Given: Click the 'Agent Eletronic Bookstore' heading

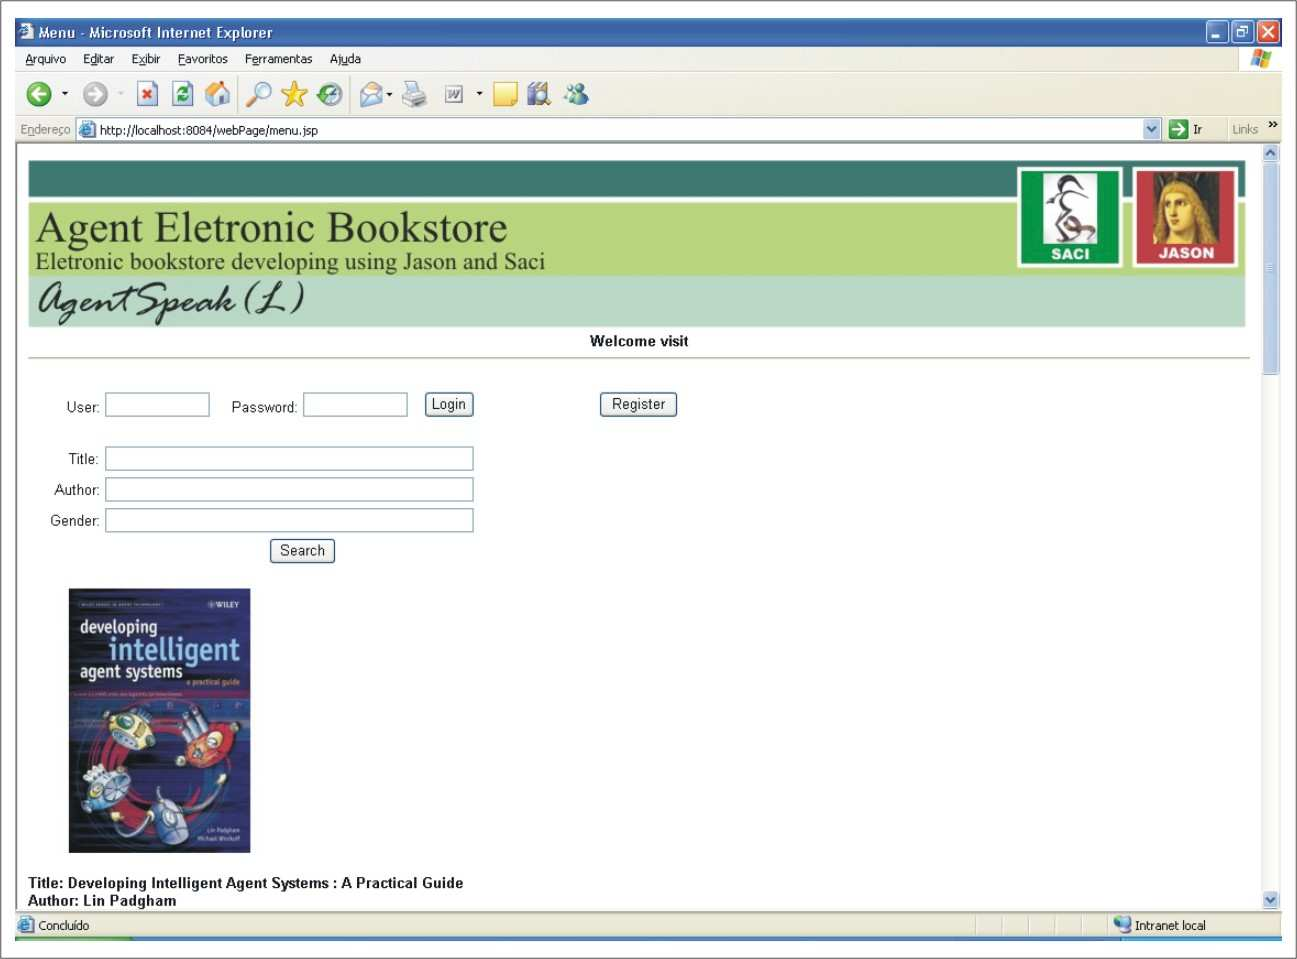Looking at the screenshot, I should click(272, 228).
